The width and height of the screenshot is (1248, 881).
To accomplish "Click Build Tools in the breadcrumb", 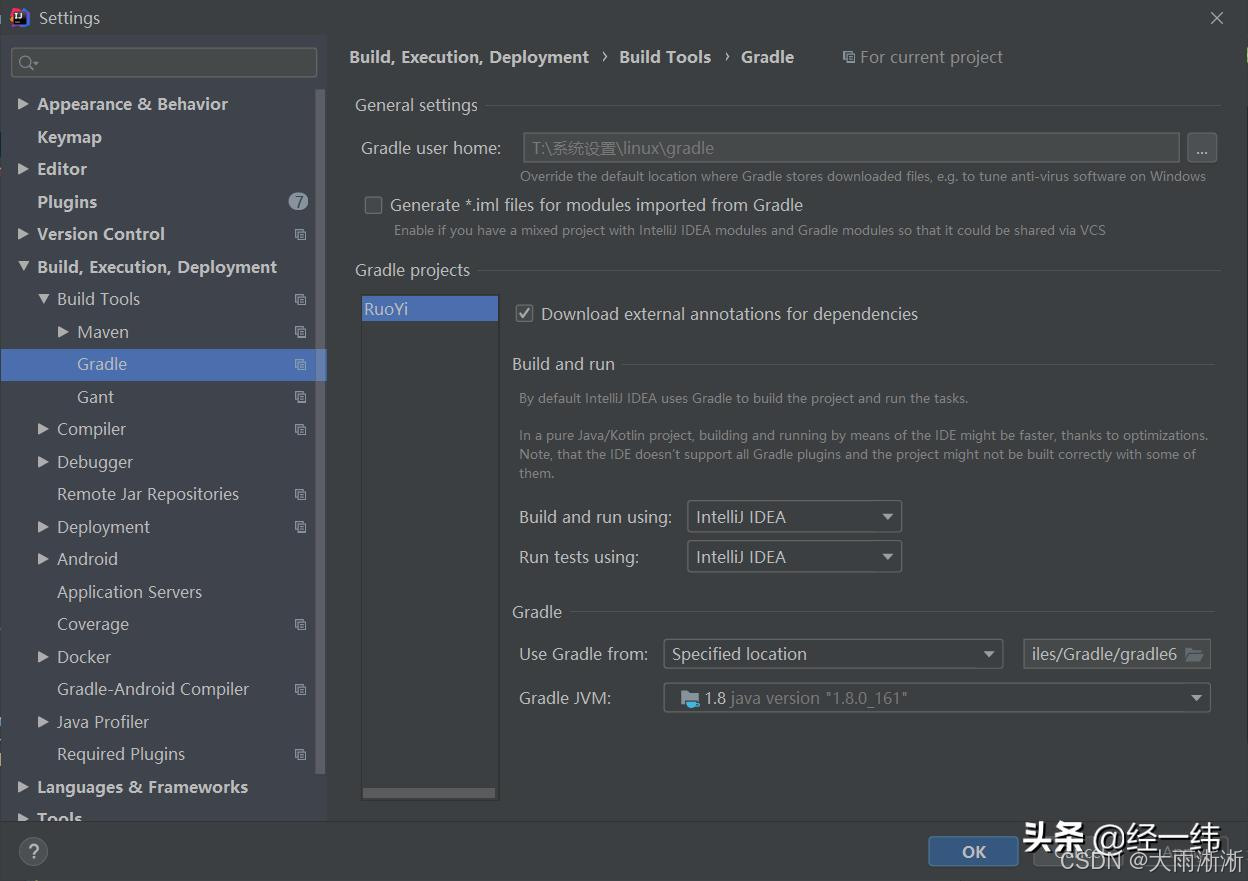I will point(665,57).
